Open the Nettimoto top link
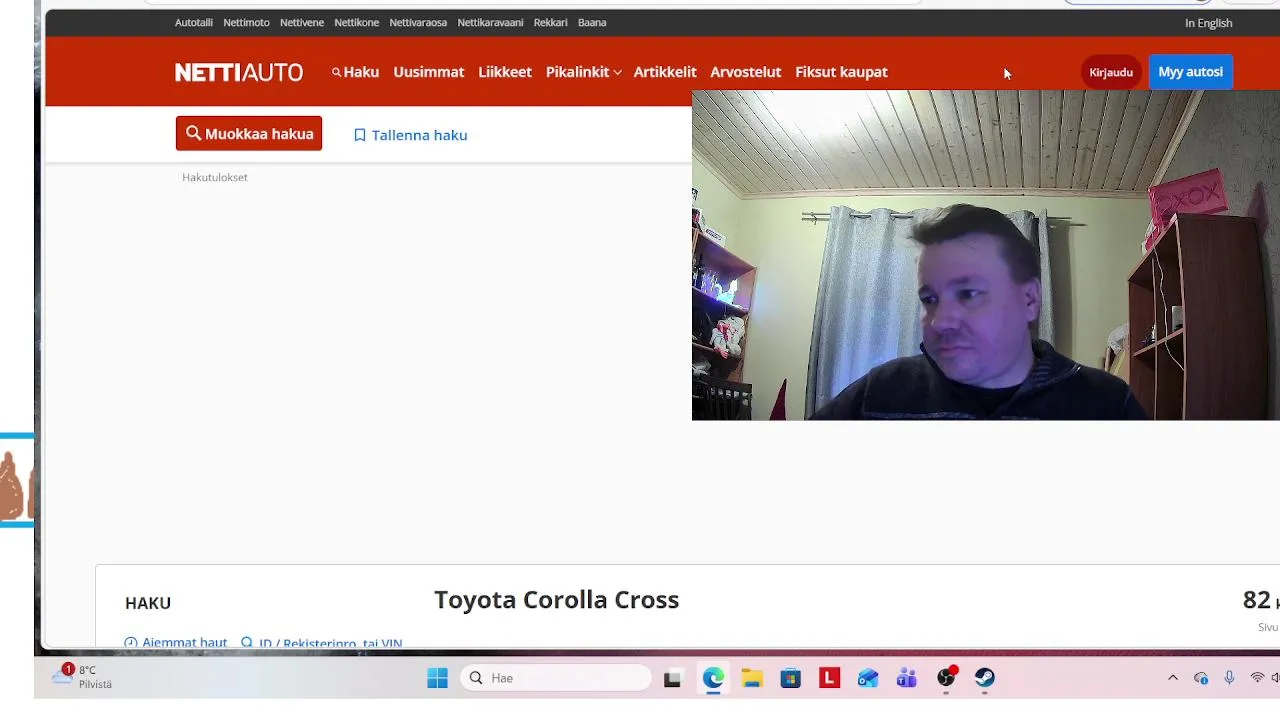1280x720 pixels. (247, 22)
